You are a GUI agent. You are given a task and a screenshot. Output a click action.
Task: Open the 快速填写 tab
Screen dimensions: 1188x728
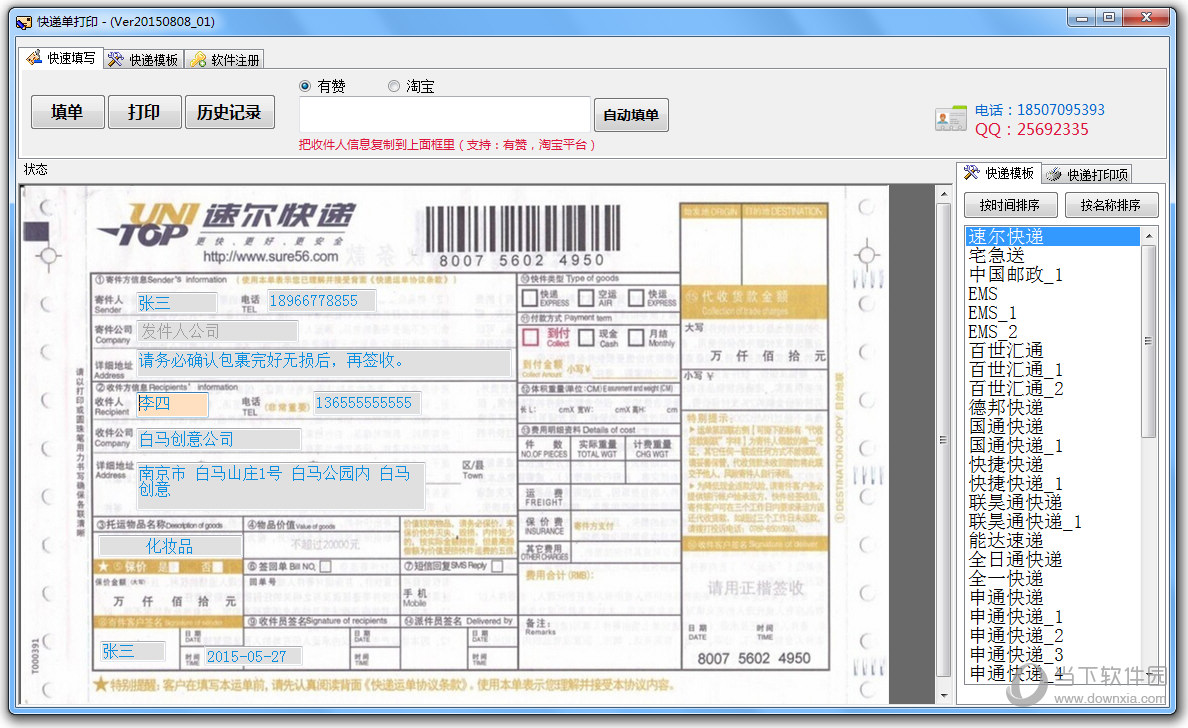tap(61, 58)
